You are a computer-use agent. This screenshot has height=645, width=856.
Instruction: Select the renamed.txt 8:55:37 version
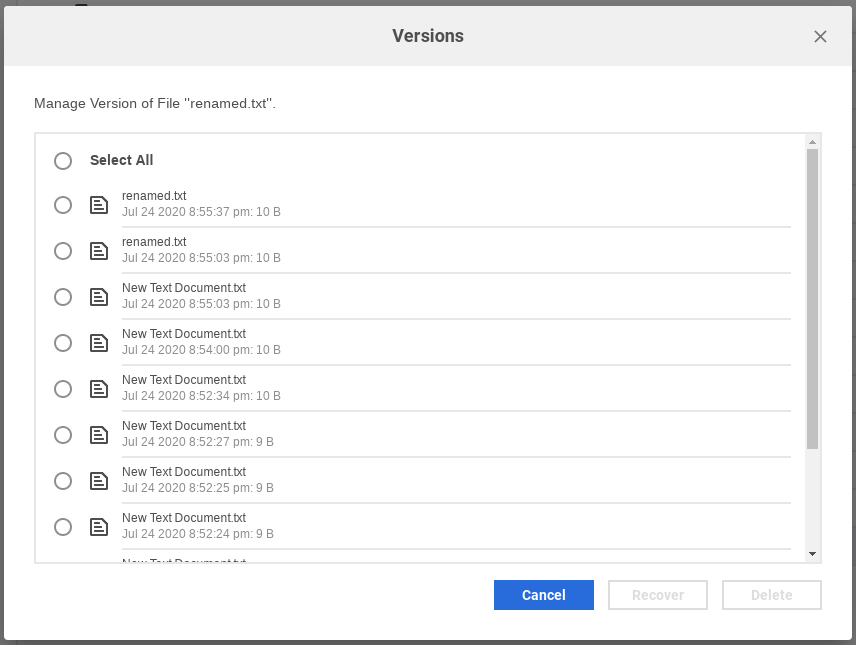coord(63,204)
